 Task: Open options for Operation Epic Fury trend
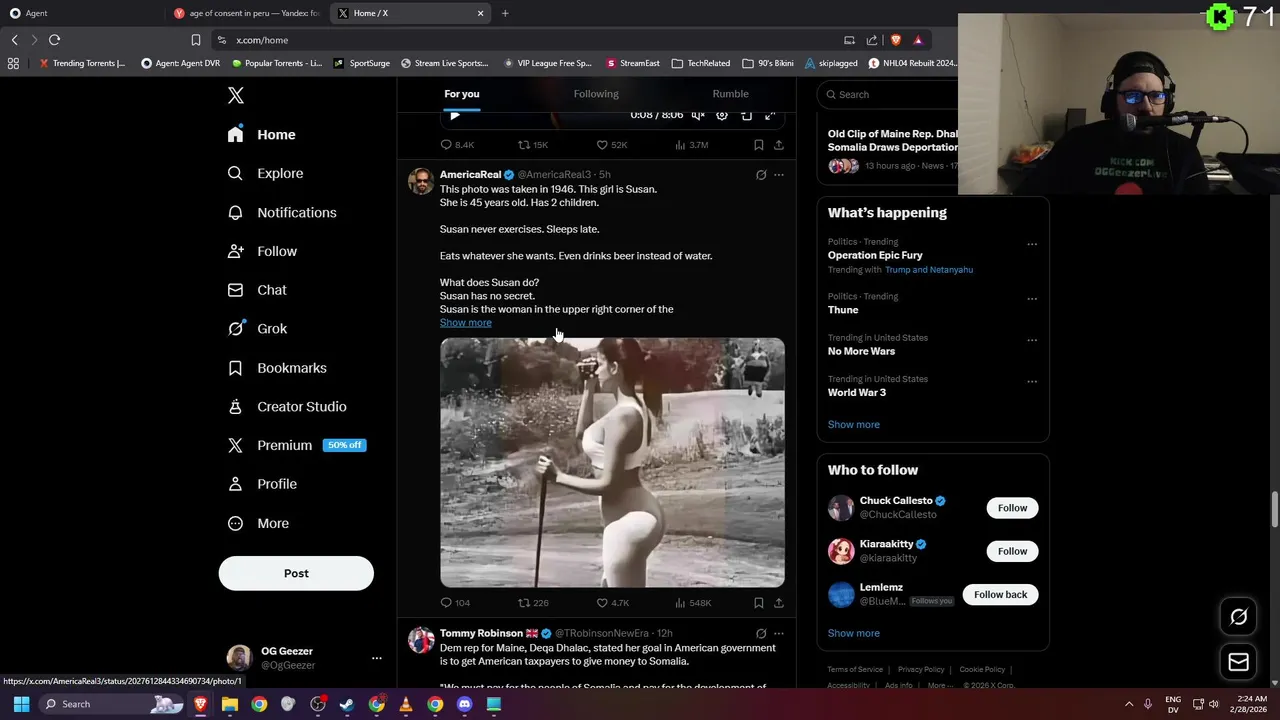[1032, 244]
